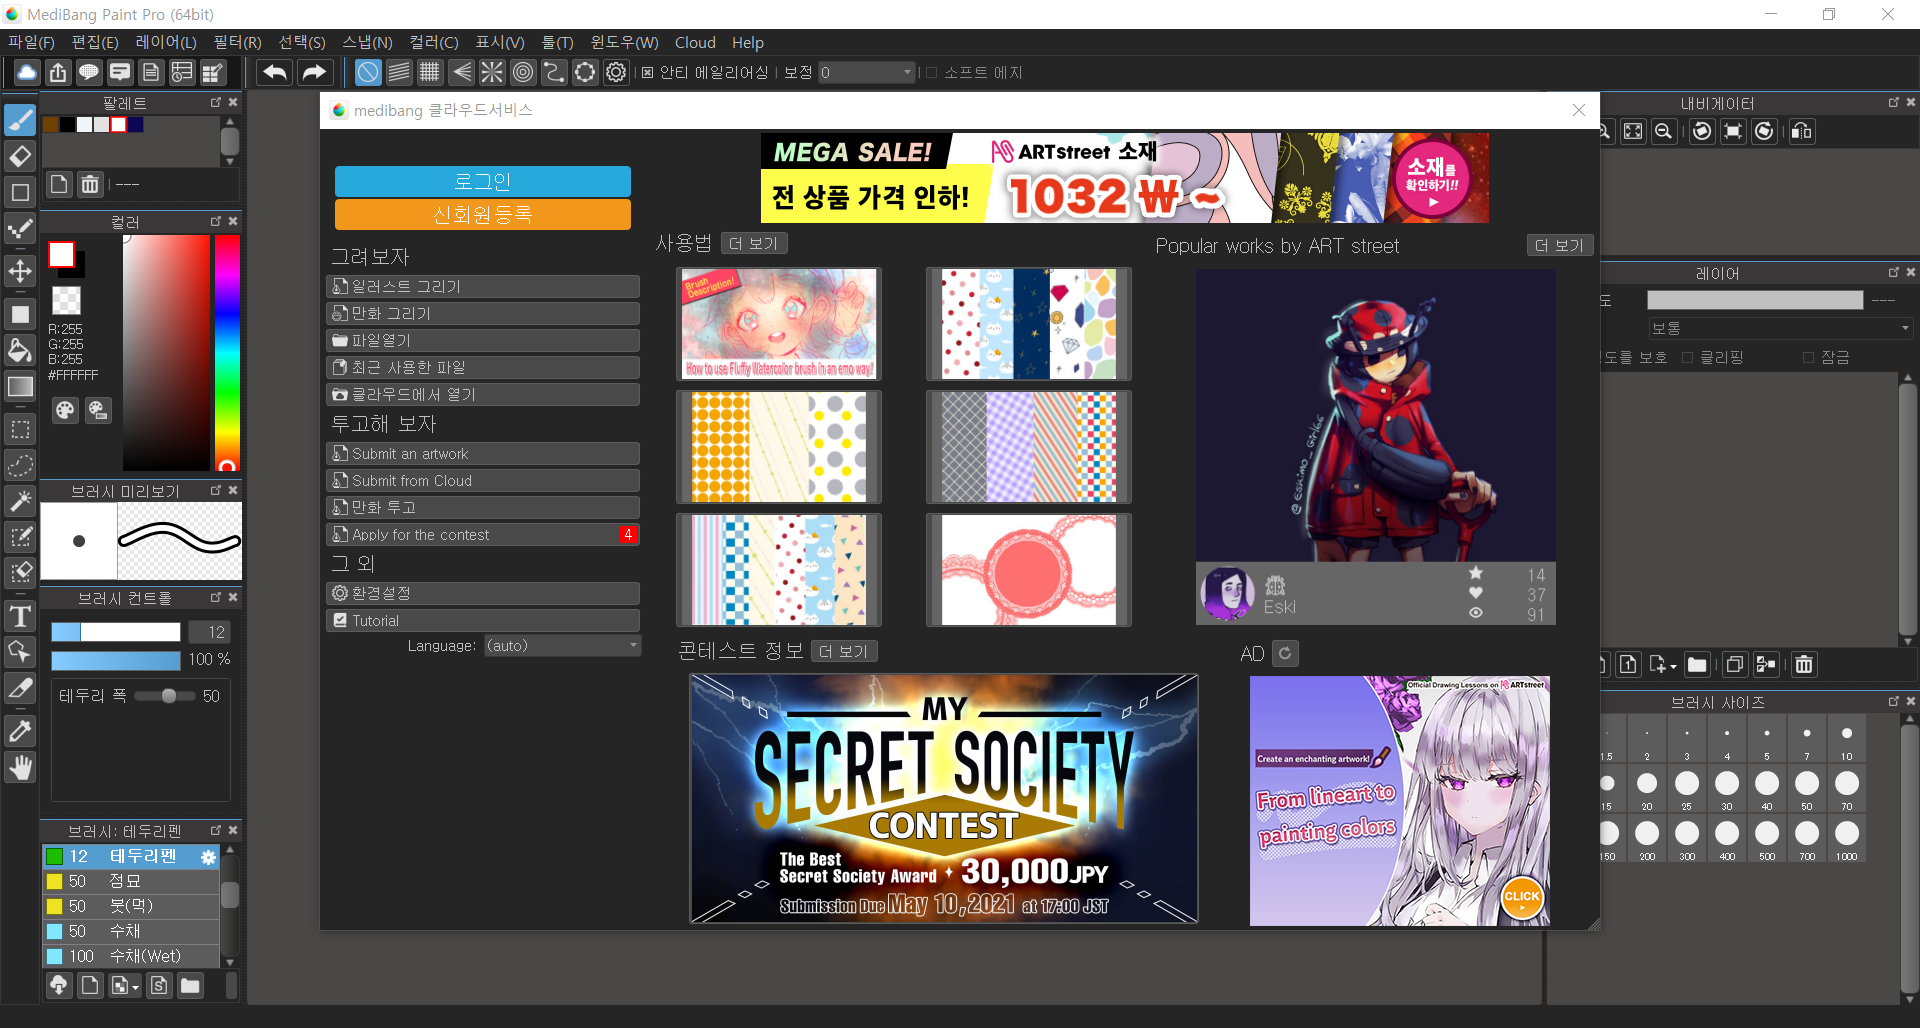
Task: Open the MEGA SALE ARTstreet banner
Action: pyautogui.click(x=1125, y=178)
